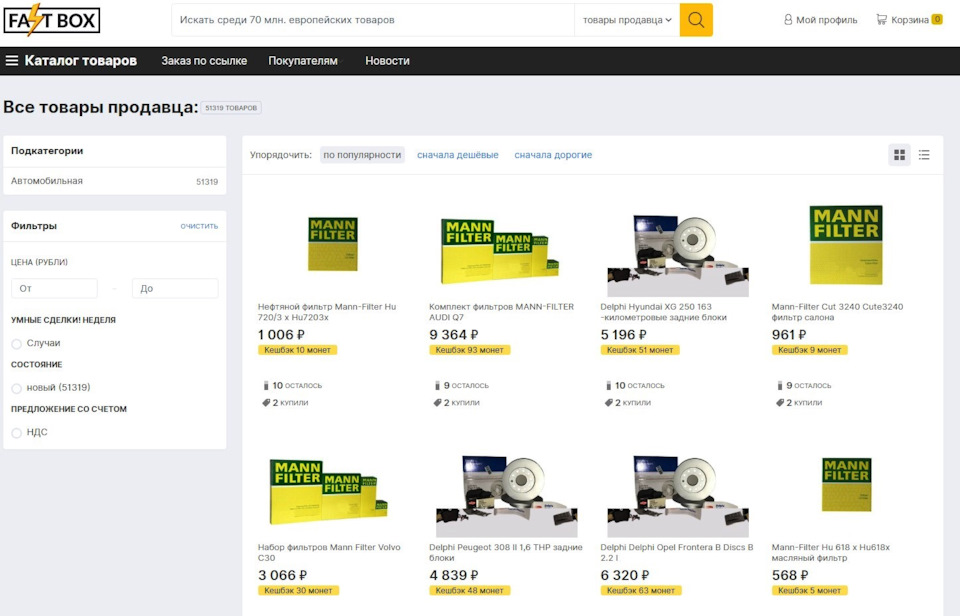Open 'Корзина' link

[x=910, y=20]
